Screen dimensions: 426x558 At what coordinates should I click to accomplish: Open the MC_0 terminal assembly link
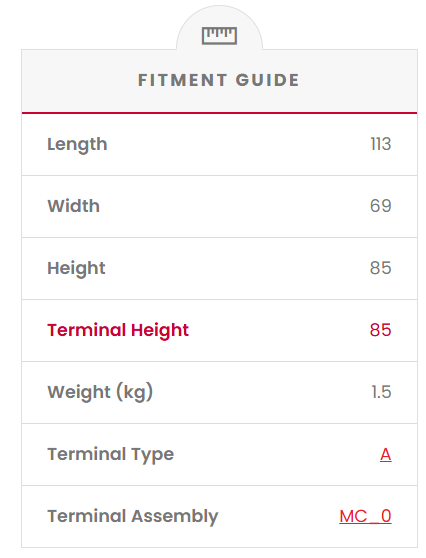click(x=365, y=516)
